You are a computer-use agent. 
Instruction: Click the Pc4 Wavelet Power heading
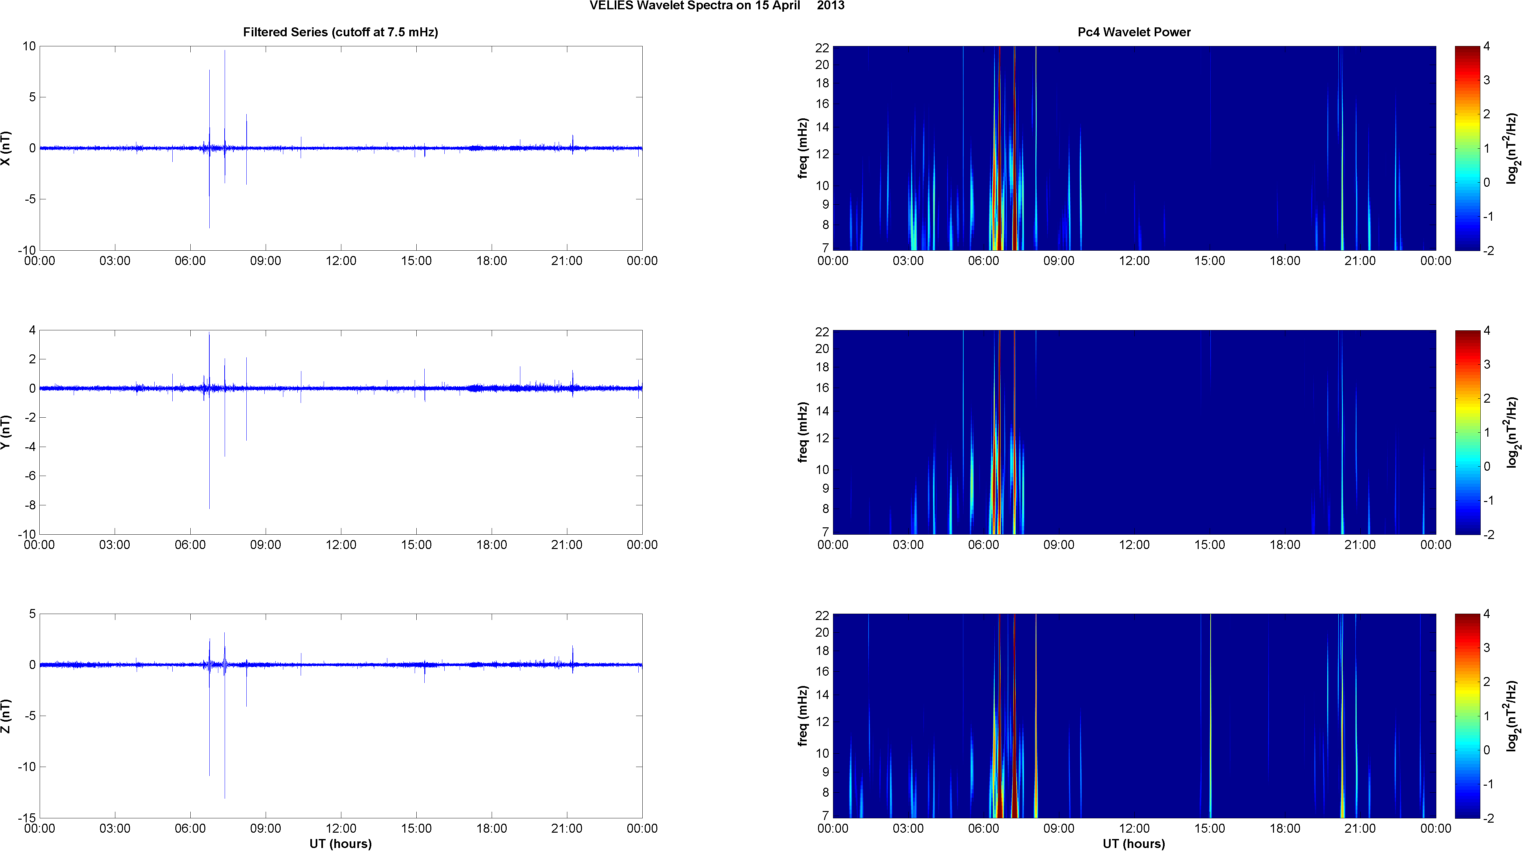(1133, 32)
